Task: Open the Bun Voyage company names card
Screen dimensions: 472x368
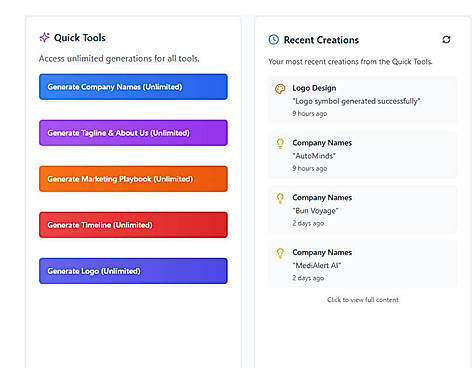Action: (363, 210)
